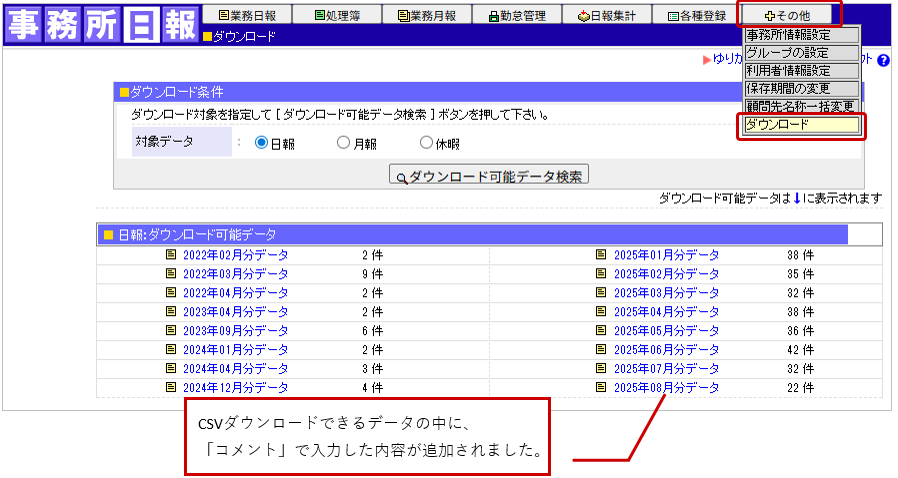Viewport: 898px width, 478px height.
Task: Select the 月報 radio button
Action: [343, 143]
